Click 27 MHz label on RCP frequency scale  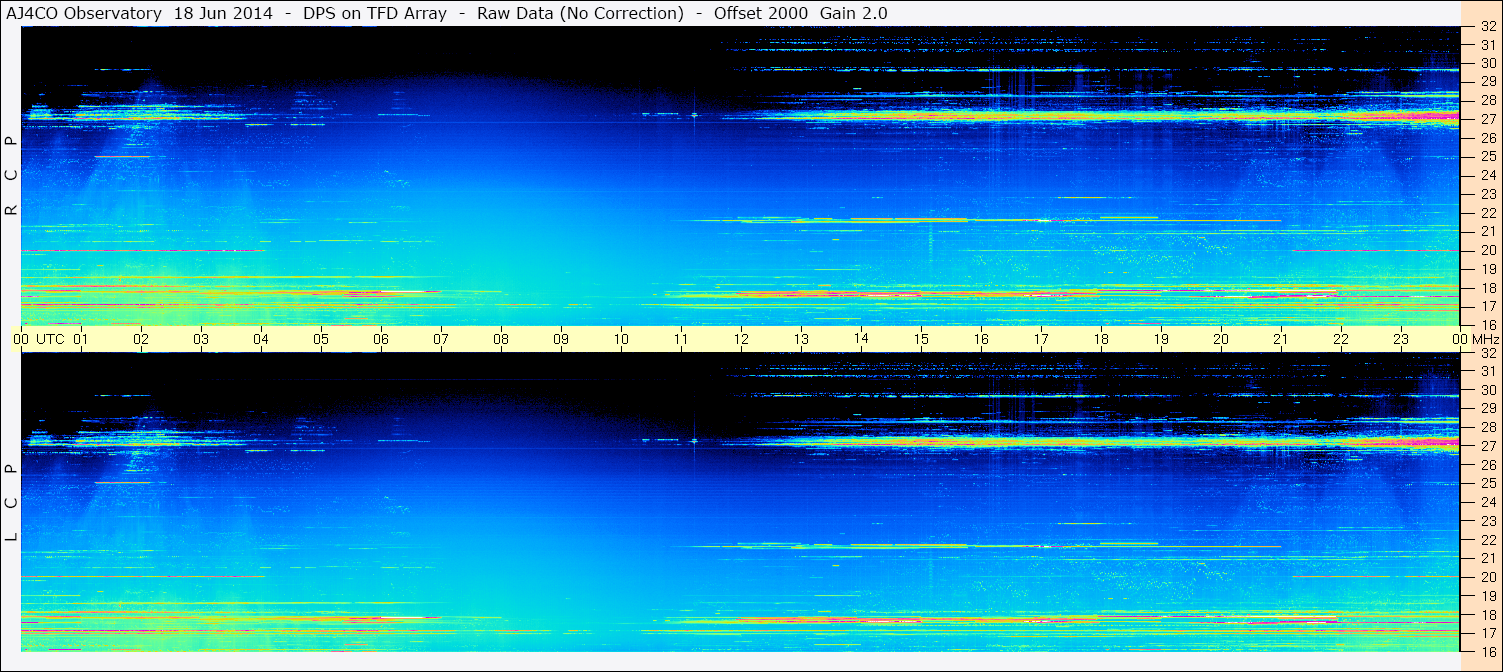point(1487,119)
